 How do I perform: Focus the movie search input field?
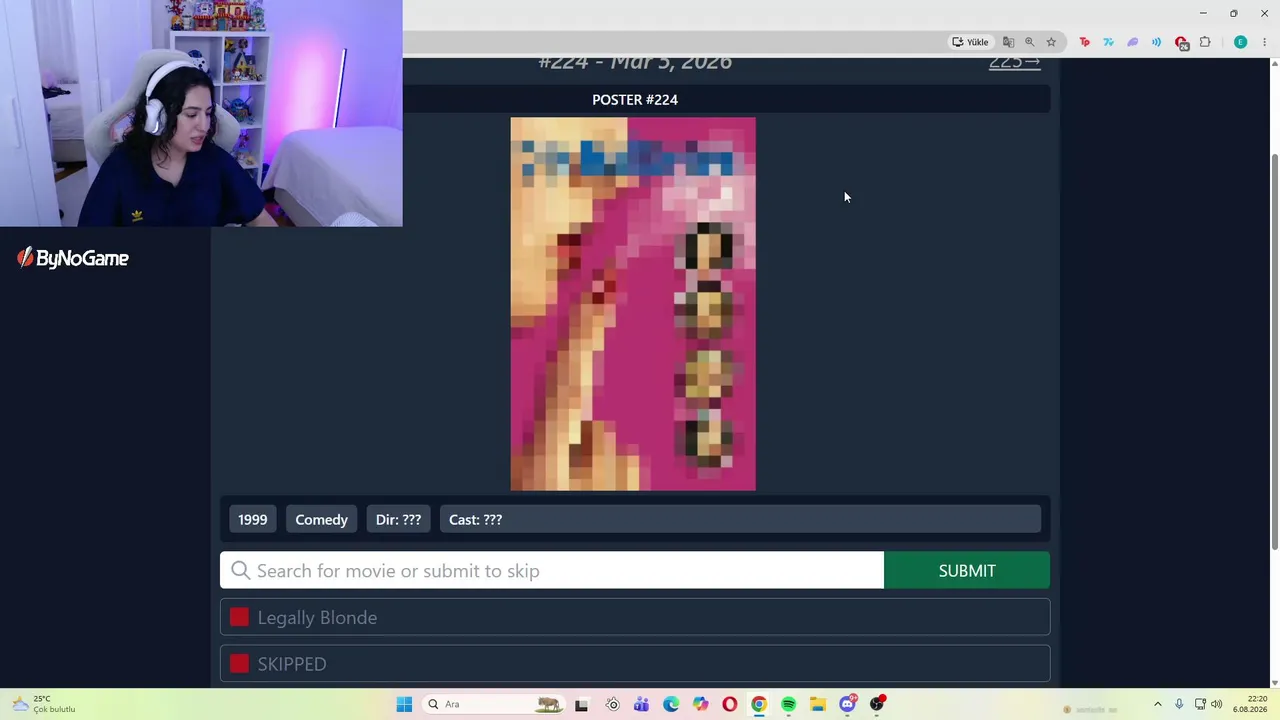pyautogui.click(x=552, y=570)
